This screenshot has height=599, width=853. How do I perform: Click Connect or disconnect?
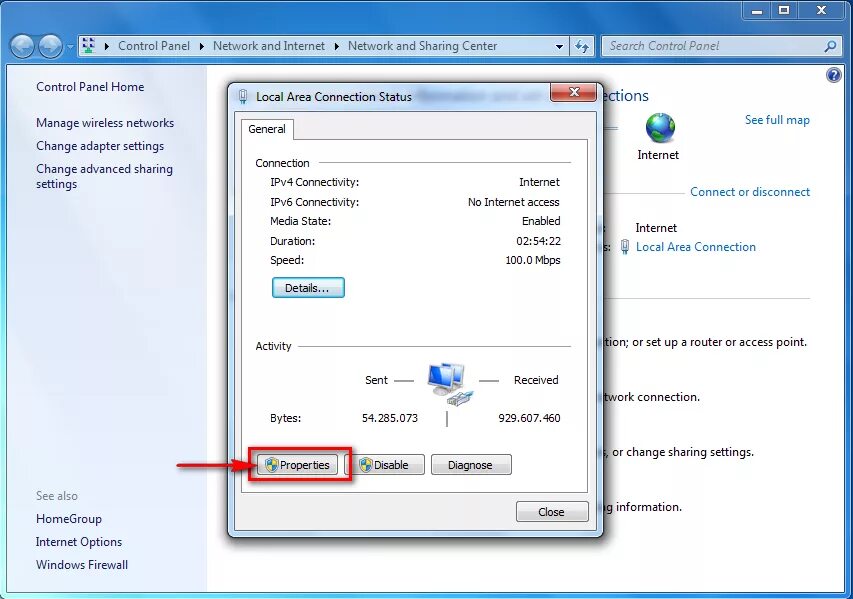[x=750, y=192]
